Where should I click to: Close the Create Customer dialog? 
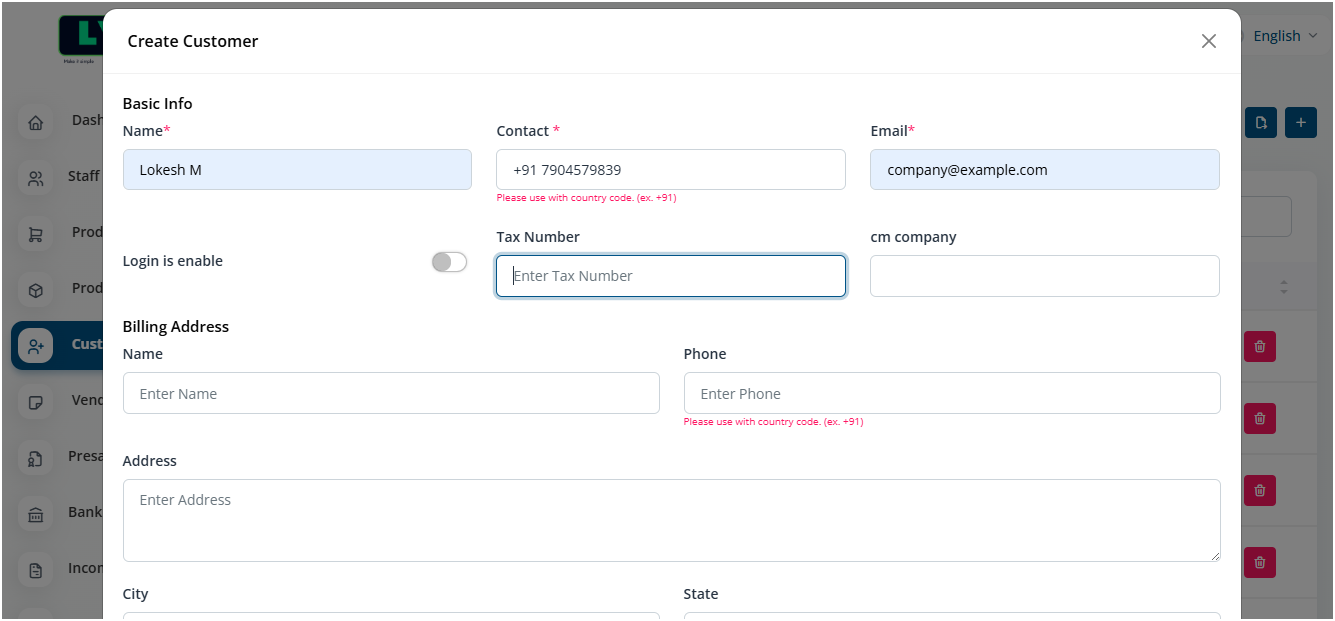tap(1208, 41)
